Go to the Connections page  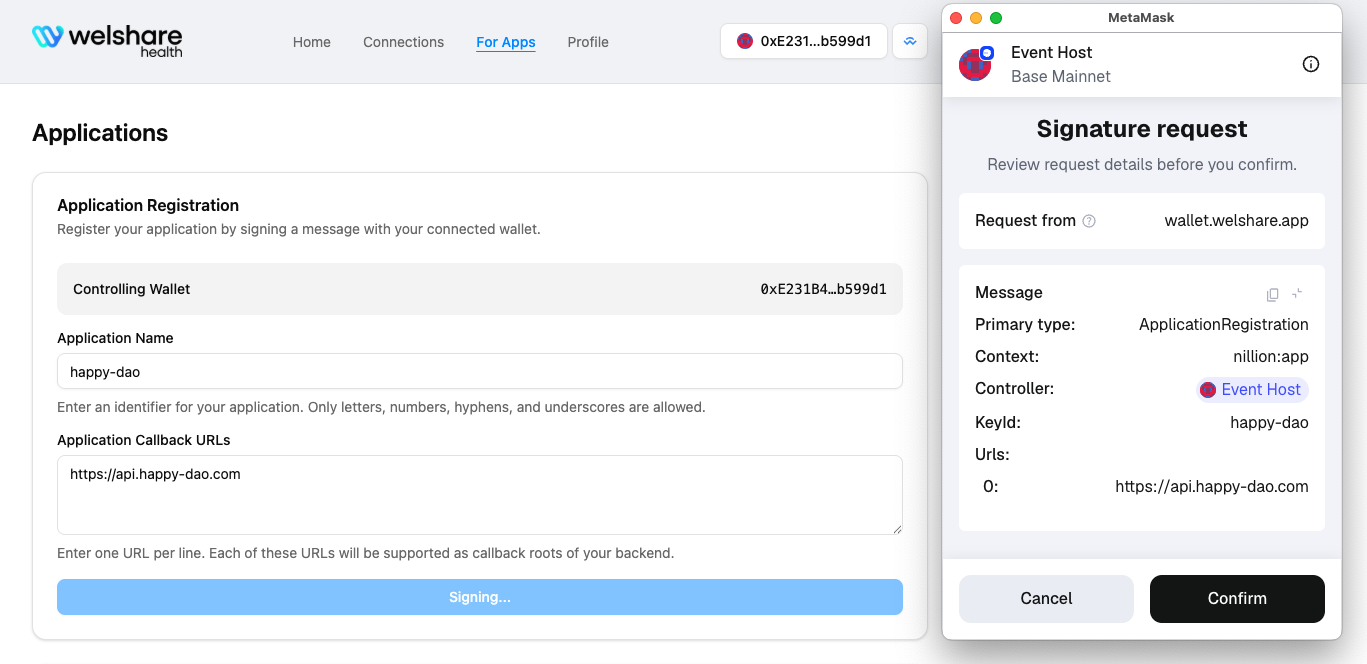pos(403,42)
